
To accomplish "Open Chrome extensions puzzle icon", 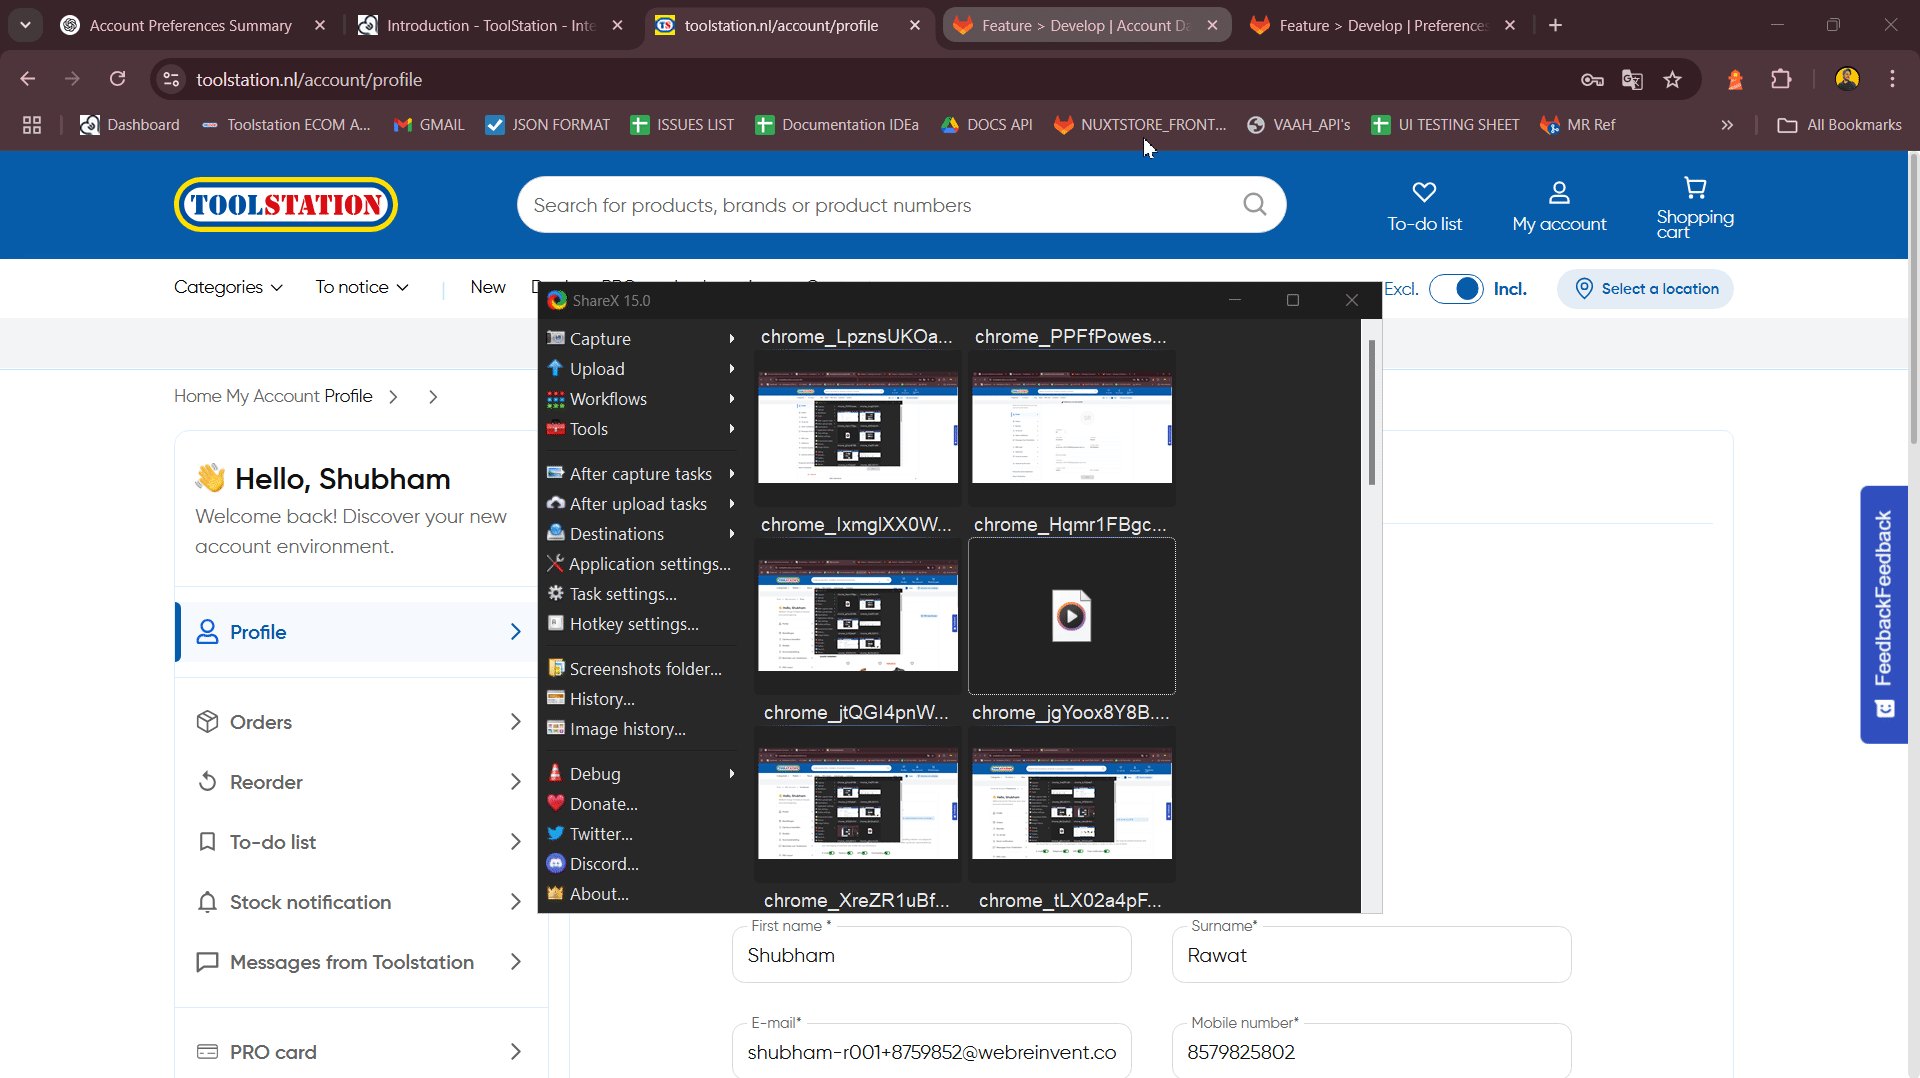I will tap(1781, 80).
